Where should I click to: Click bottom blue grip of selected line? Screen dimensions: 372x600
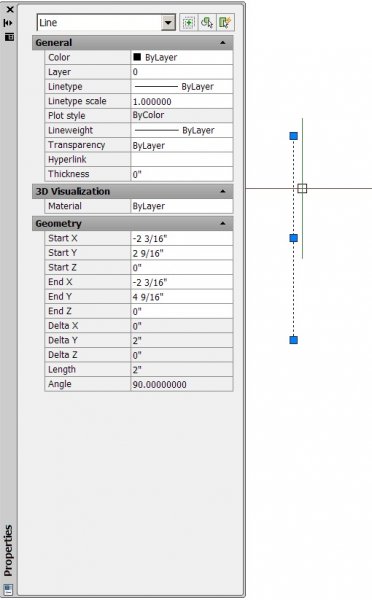294,340
